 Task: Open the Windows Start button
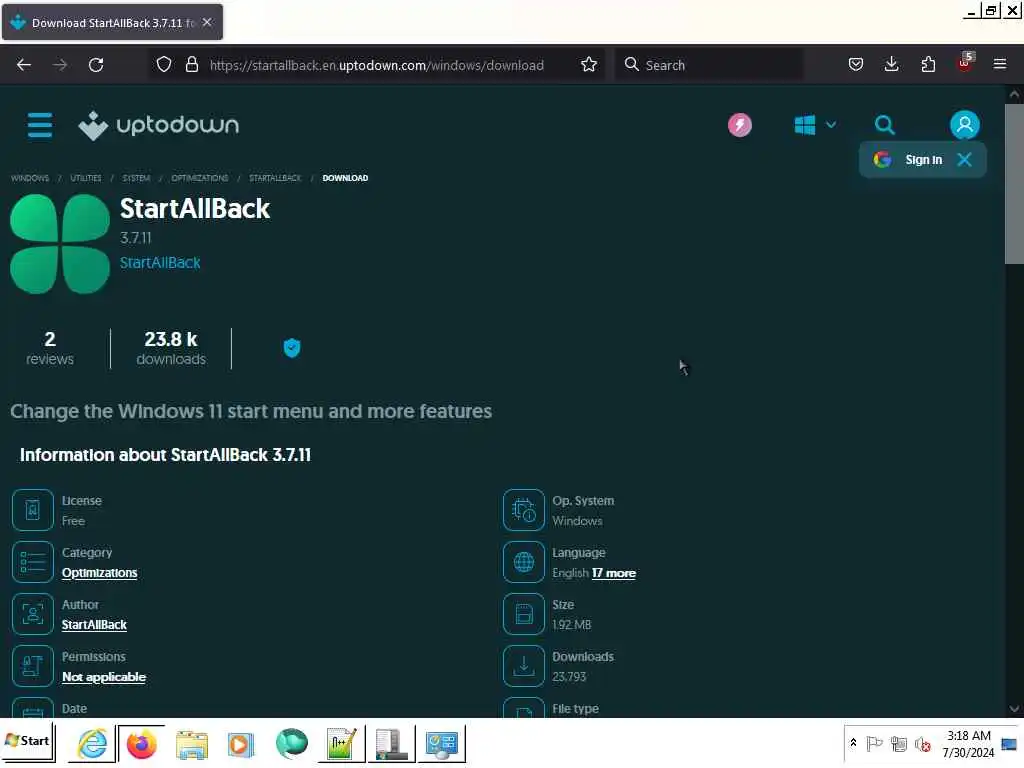(27, 743)
